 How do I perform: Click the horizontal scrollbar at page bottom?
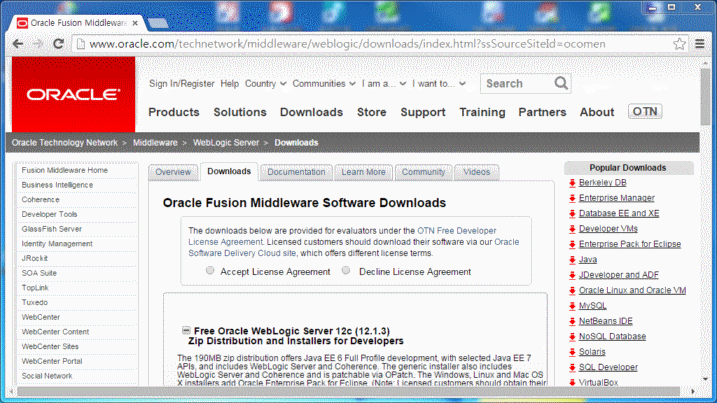coord(348,392)
